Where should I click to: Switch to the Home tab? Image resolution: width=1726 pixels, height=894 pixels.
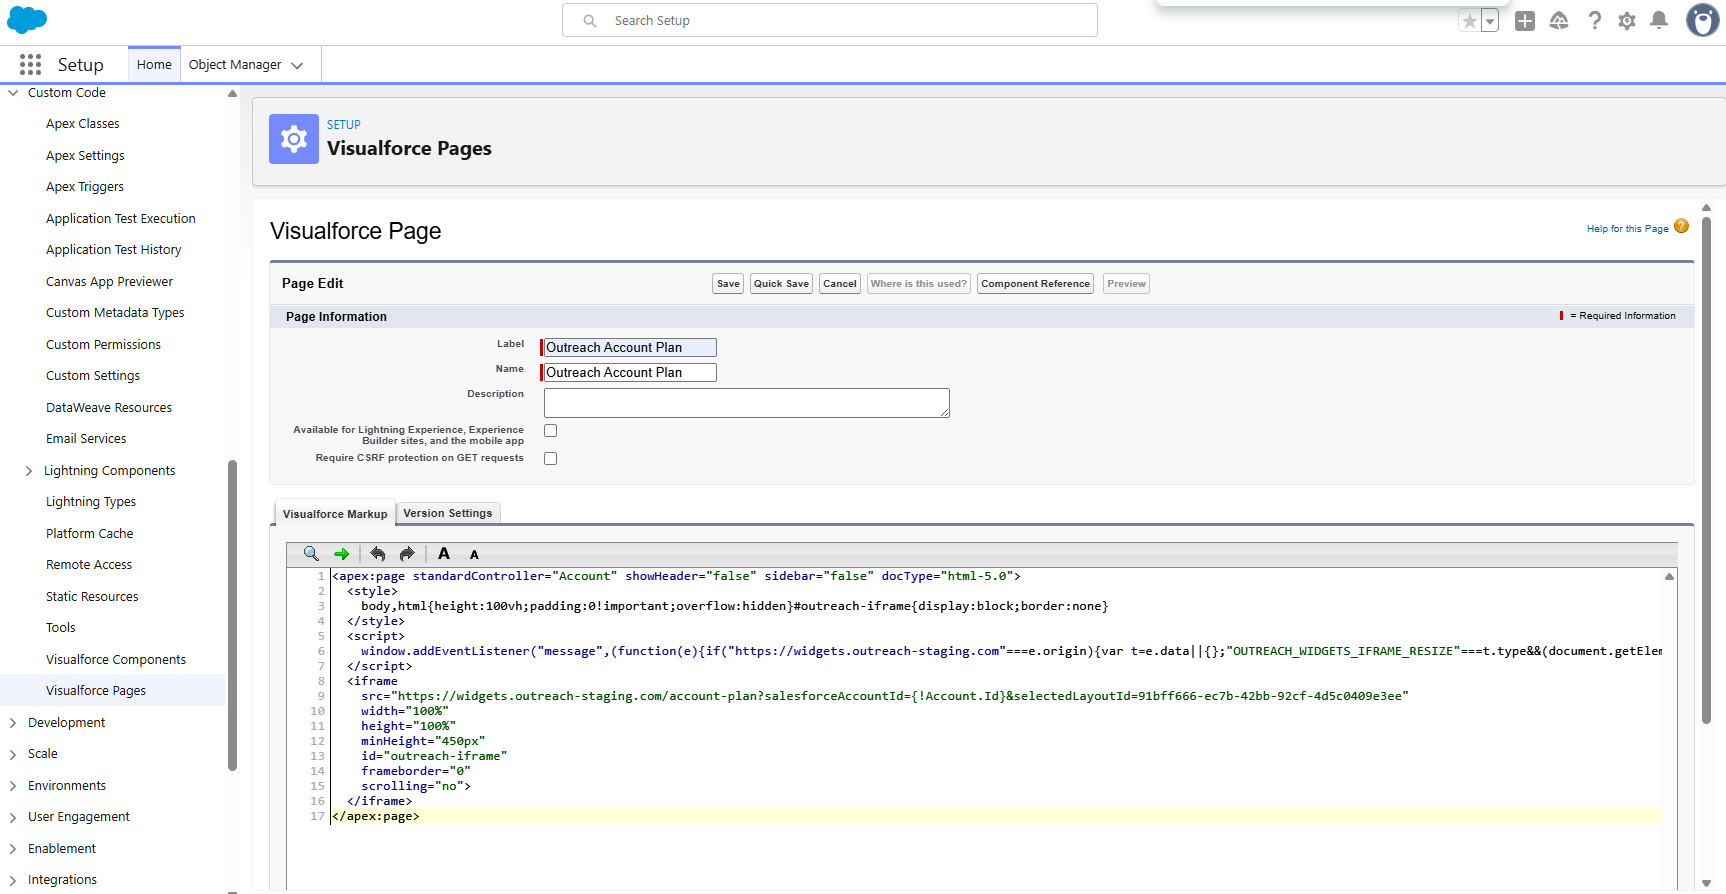point(154,65)
